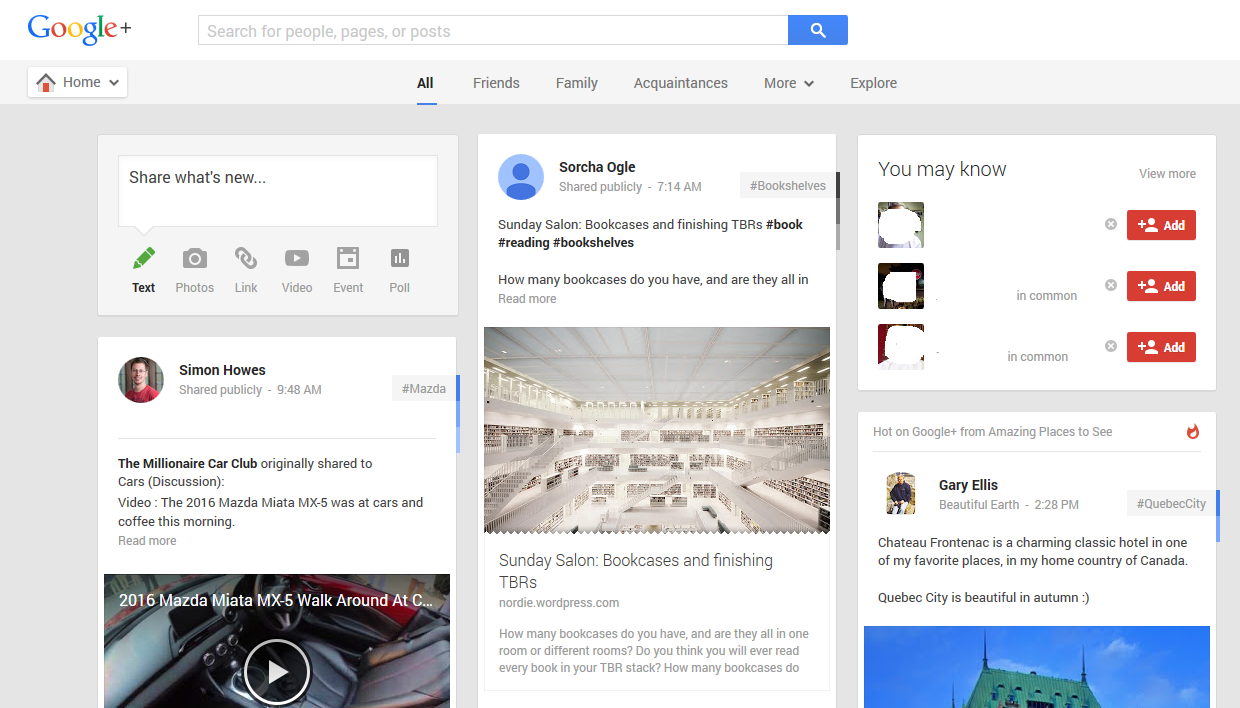Add the second suggested person

click(x=1161, y=286)
